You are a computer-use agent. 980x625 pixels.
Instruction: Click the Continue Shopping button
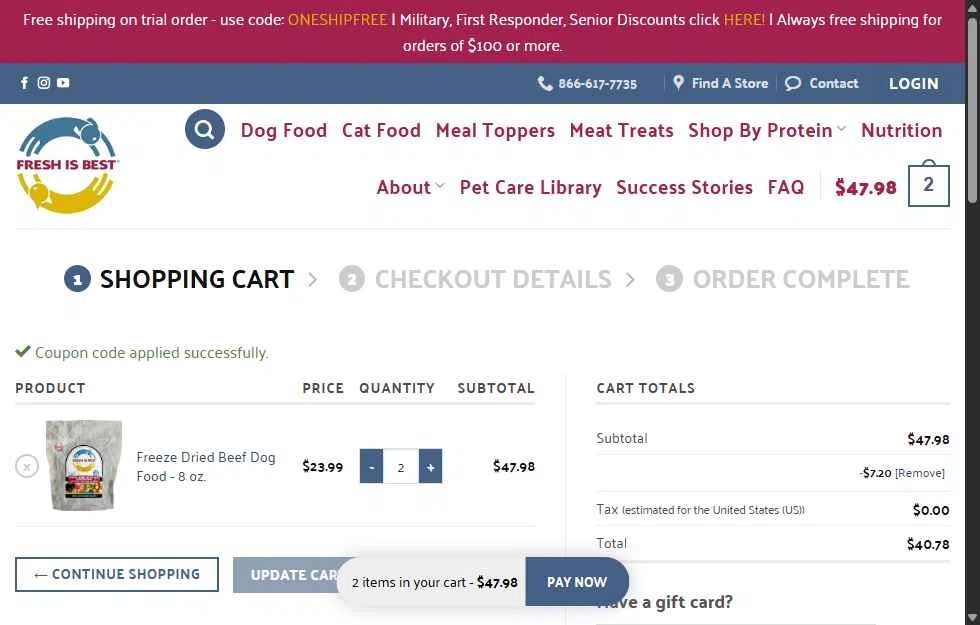pyautogui.click(x=117, y=574)
